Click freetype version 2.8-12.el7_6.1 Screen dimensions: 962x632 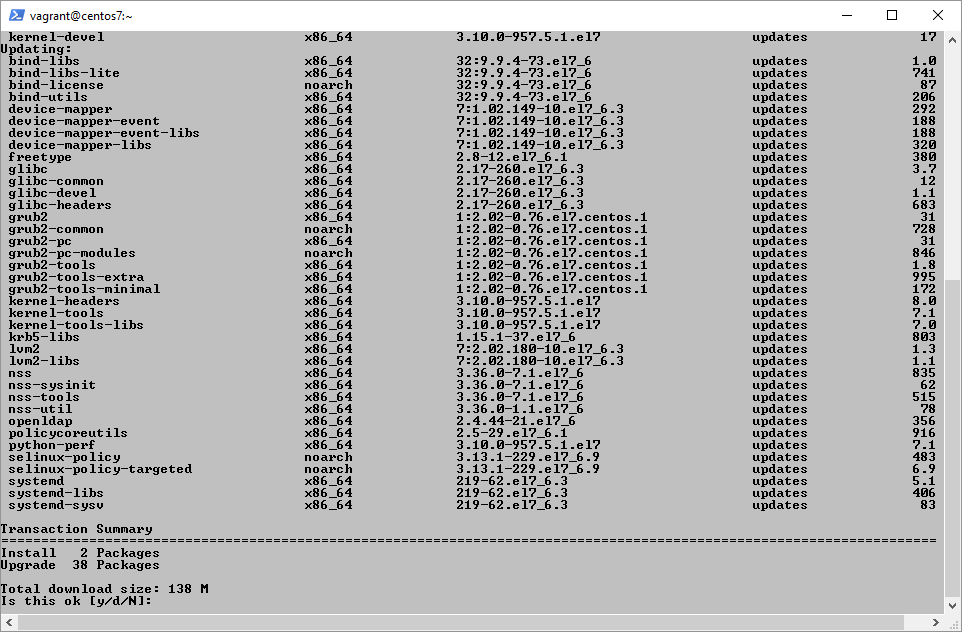point(512,157)
